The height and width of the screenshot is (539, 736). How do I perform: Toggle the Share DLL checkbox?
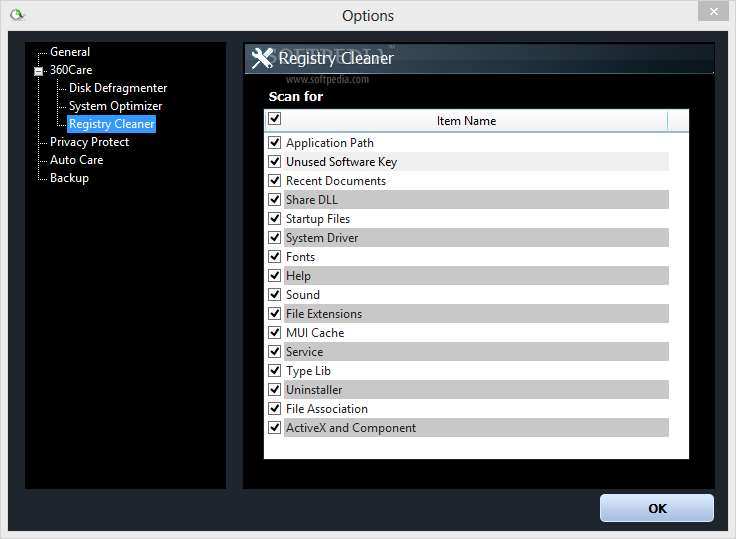coord(275,200)
